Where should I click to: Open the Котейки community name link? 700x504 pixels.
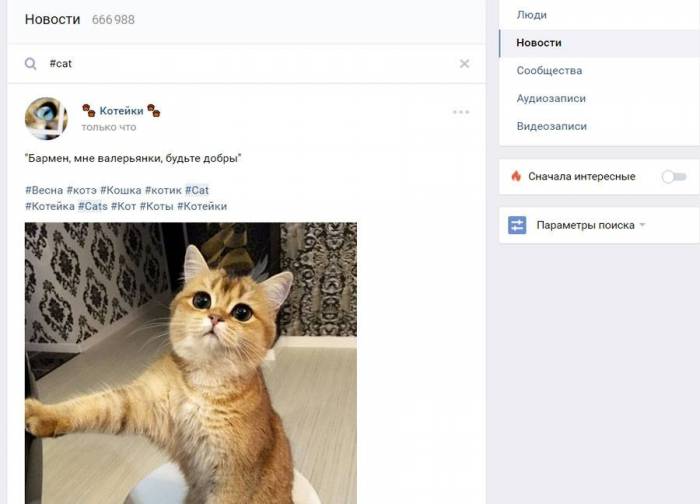tap(121, 111)
